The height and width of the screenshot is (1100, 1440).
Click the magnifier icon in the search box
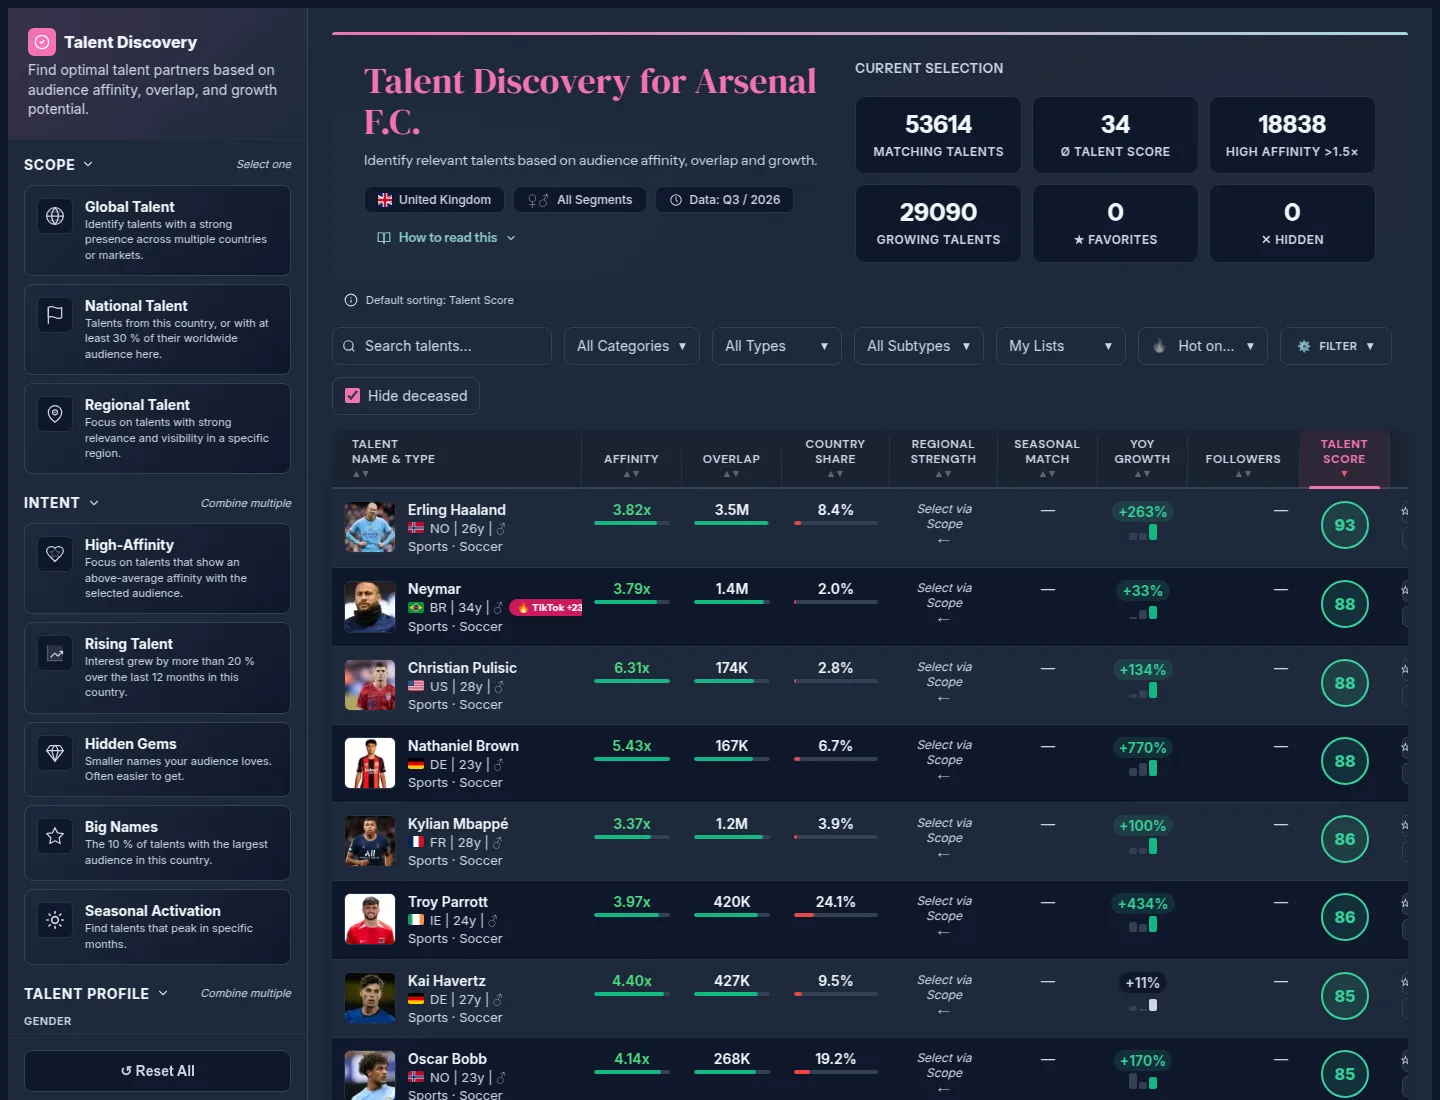349,346
